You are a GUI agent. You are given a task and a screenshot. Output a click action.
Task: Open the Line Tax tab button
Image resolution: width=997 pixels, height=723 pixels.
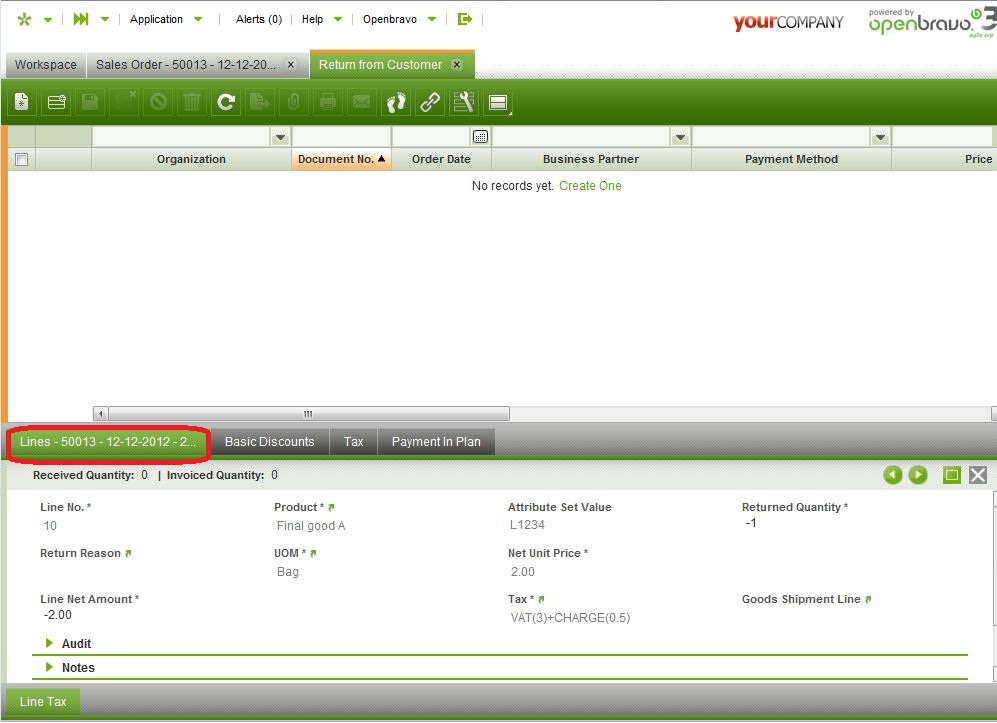43,702
